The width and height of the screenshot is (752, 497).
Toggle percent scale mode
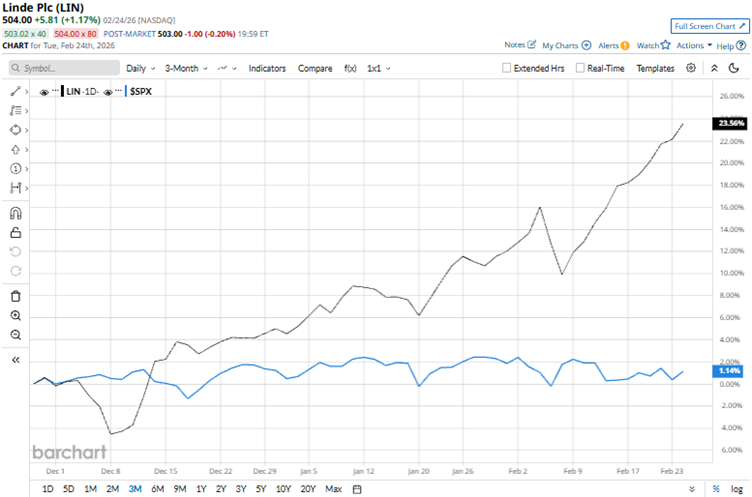[x=716, y=489]
